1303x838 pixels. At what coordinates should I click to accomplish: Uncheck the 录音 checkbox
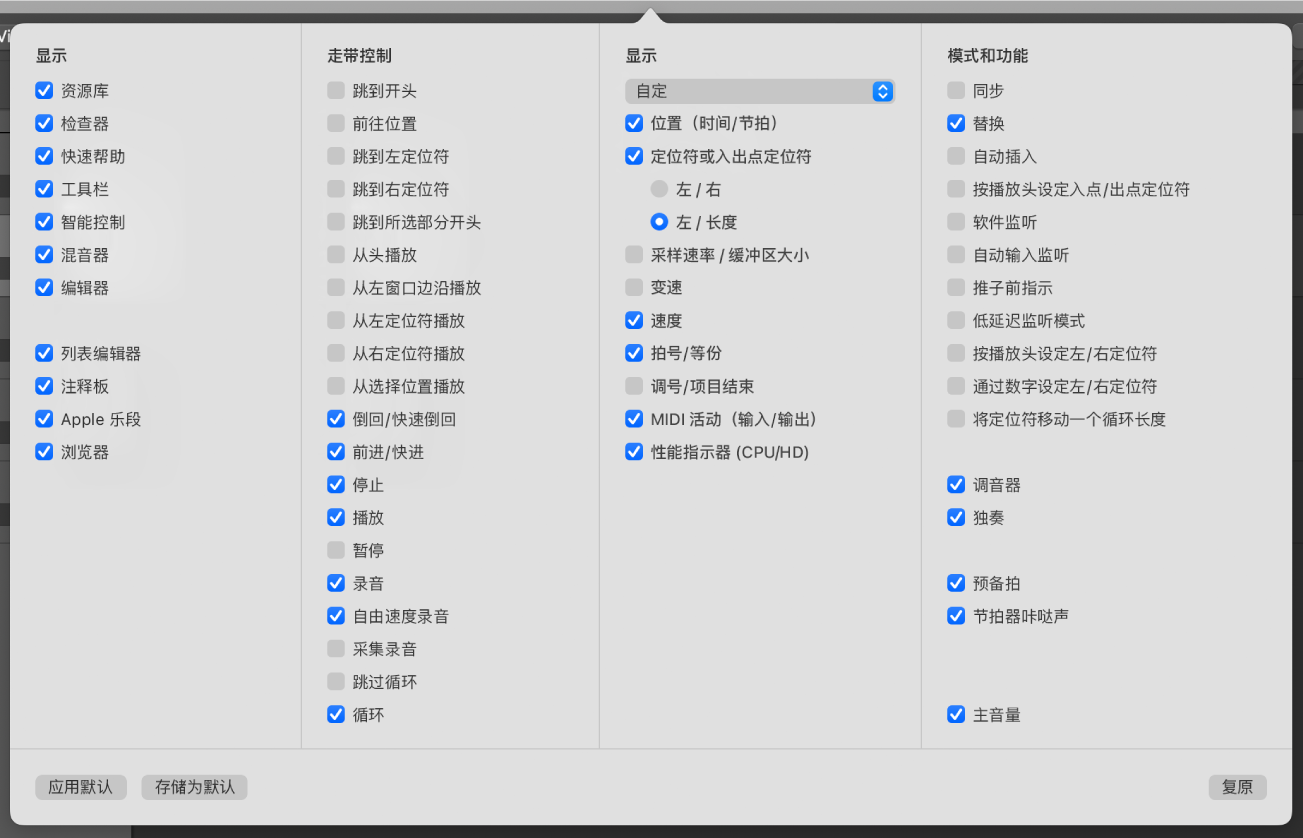click(x=336, y=583)
